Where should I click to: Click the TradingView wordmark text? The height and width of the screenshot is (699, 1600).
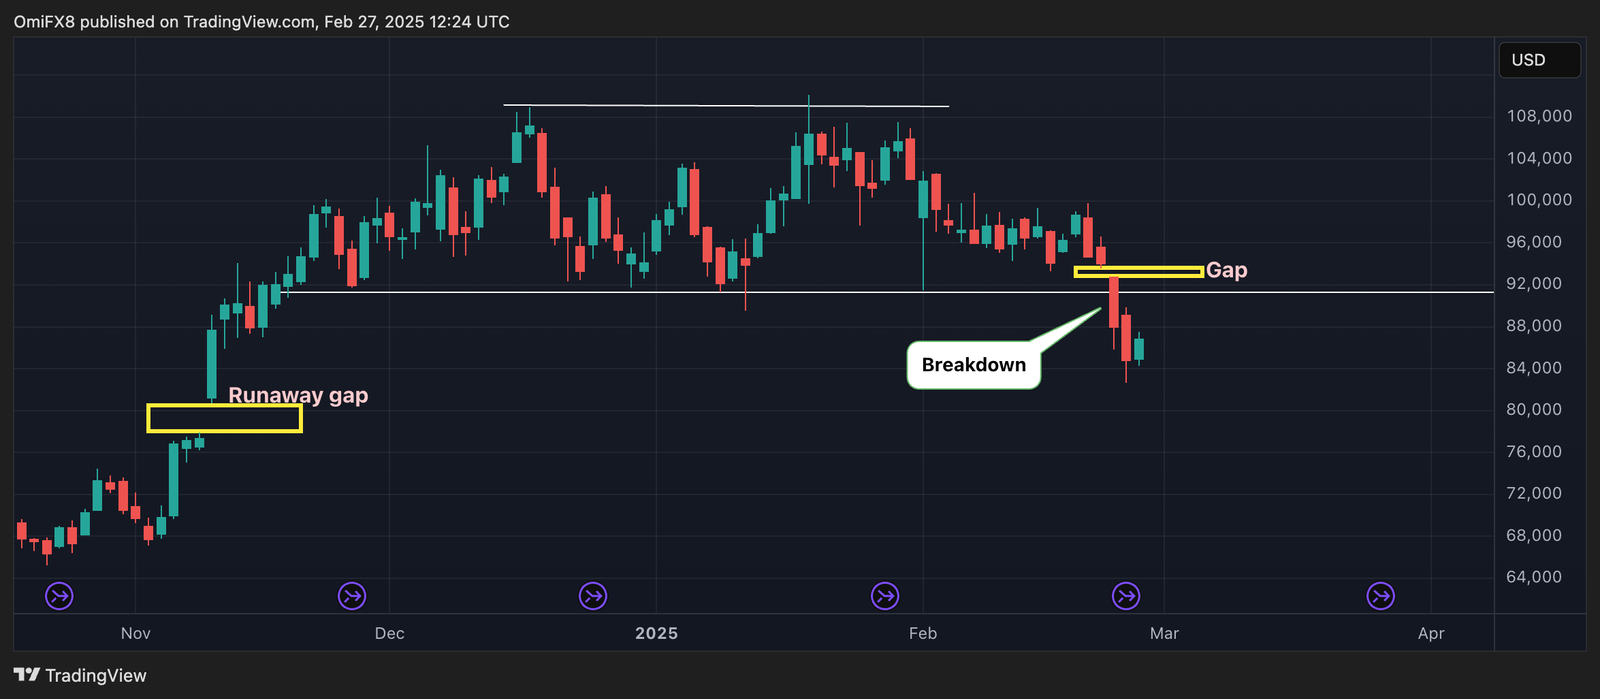(x=96, y=676)
